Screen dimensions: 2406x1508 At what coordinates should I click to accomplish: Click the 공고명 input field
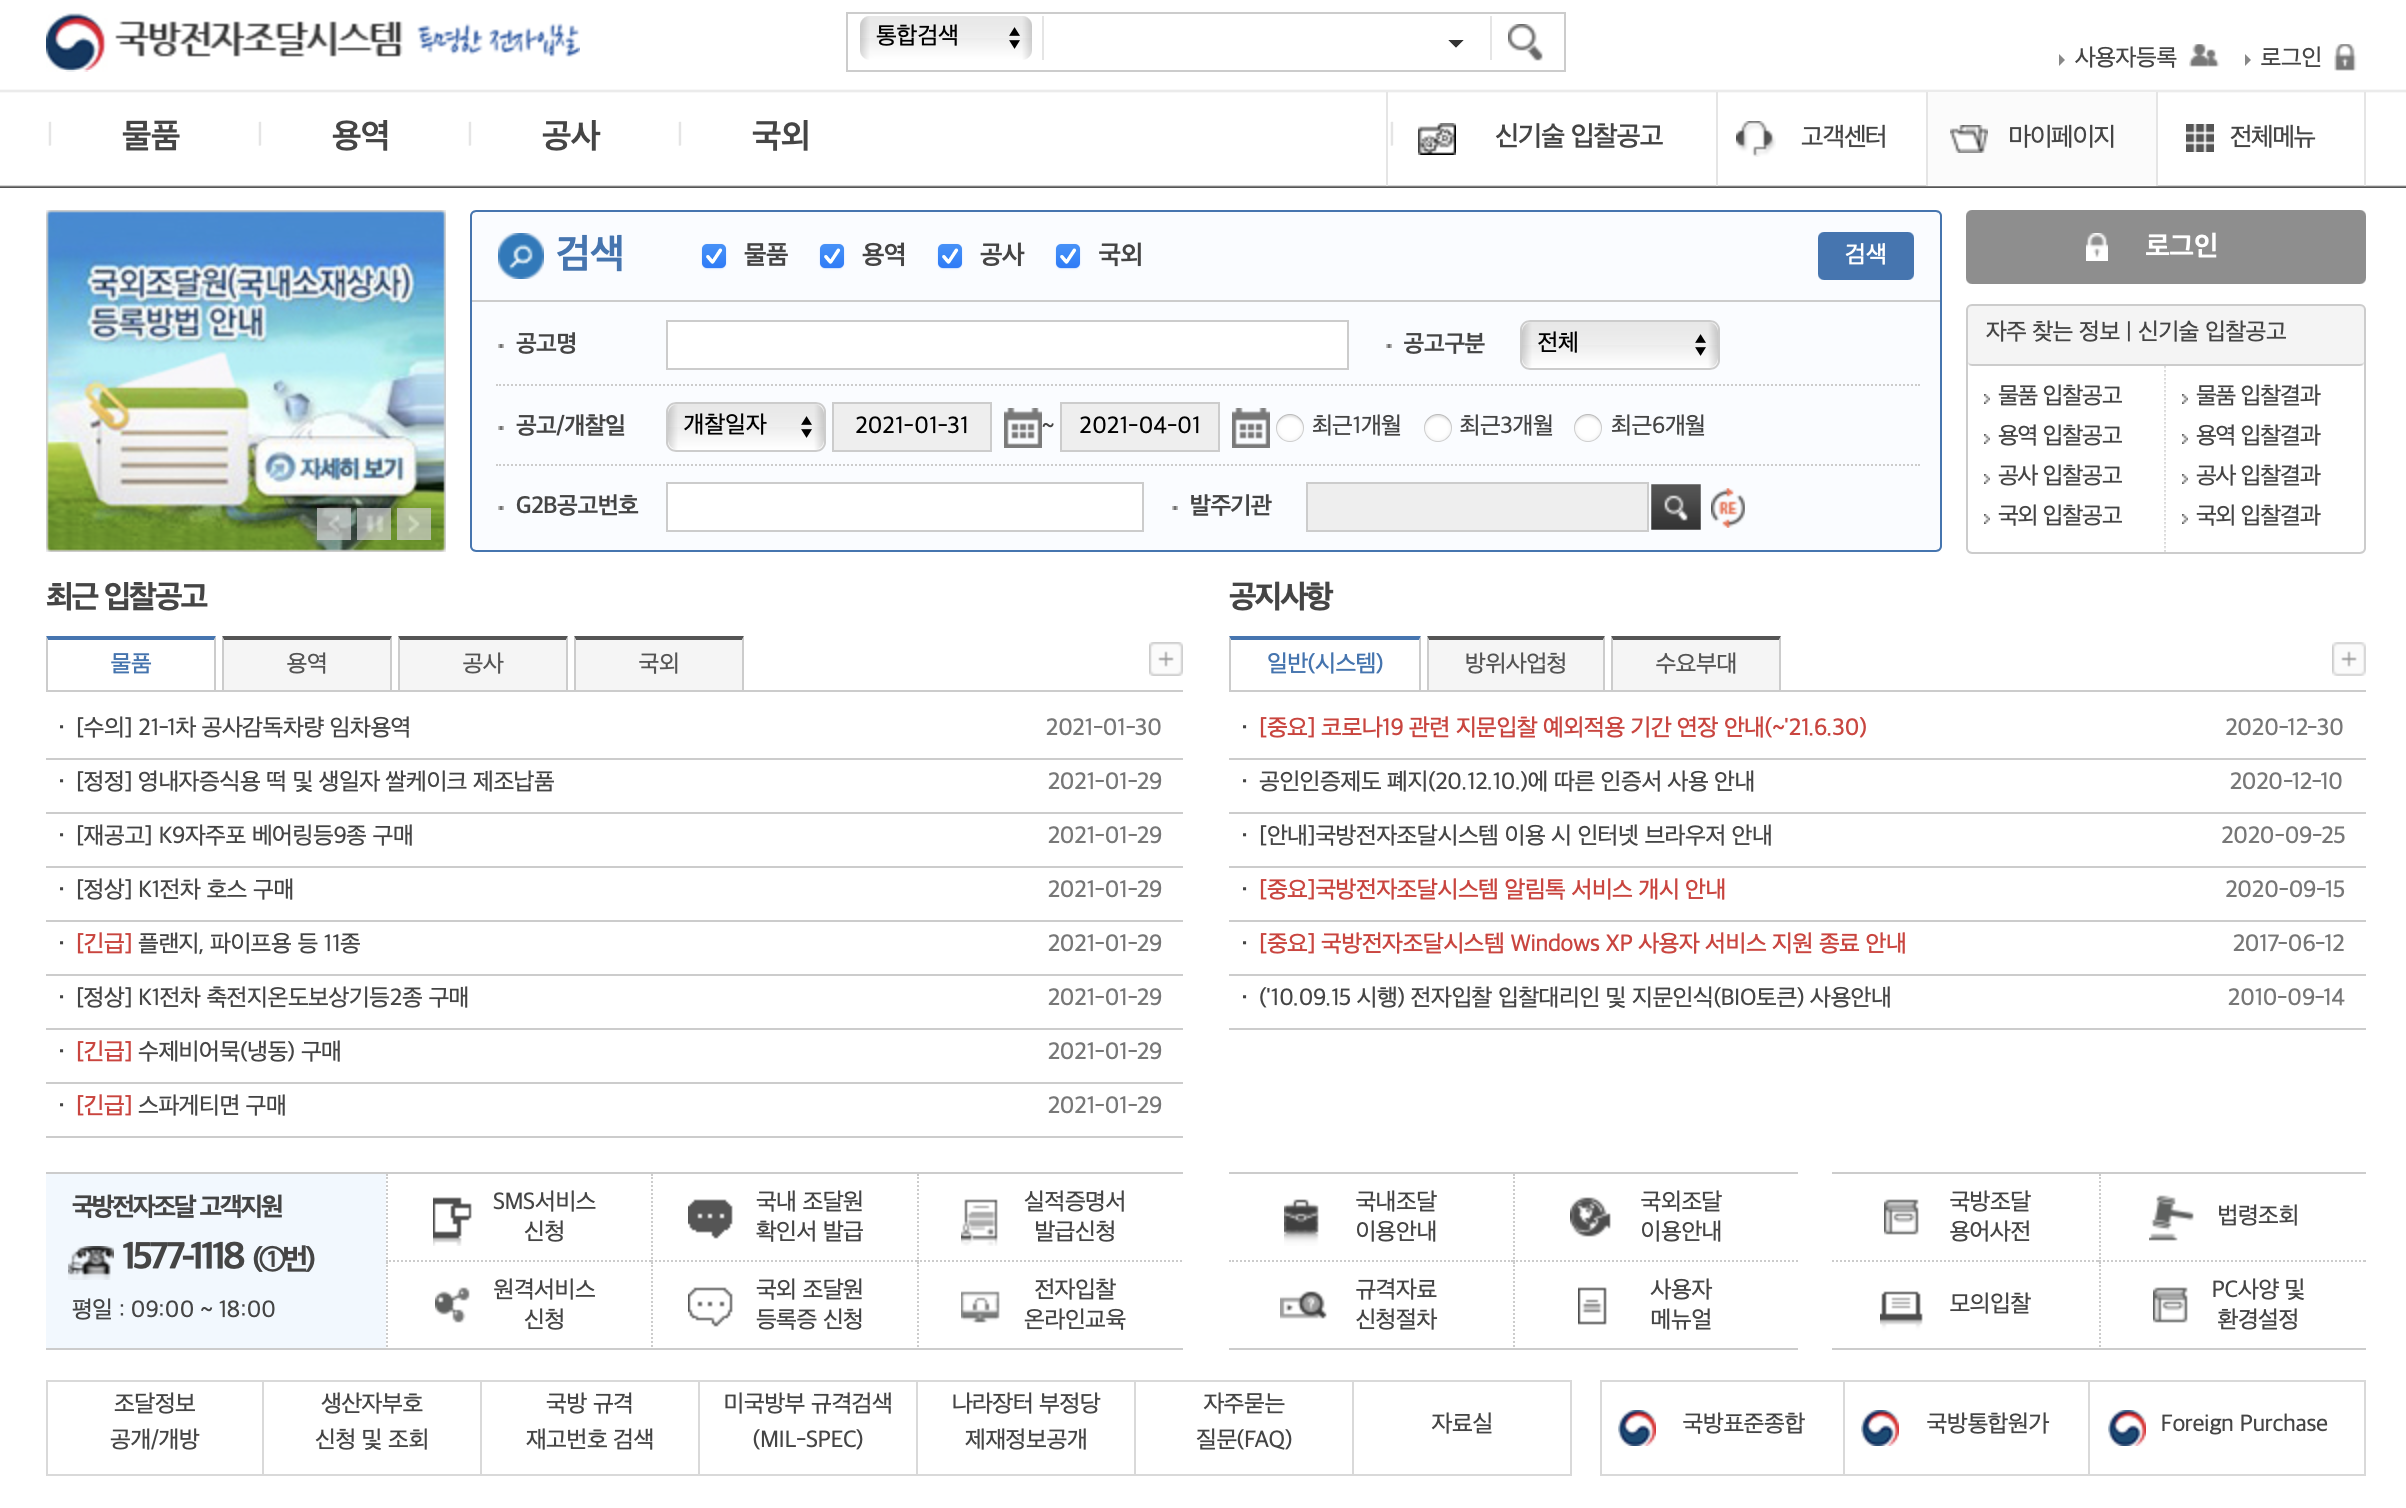(1007, 345)
